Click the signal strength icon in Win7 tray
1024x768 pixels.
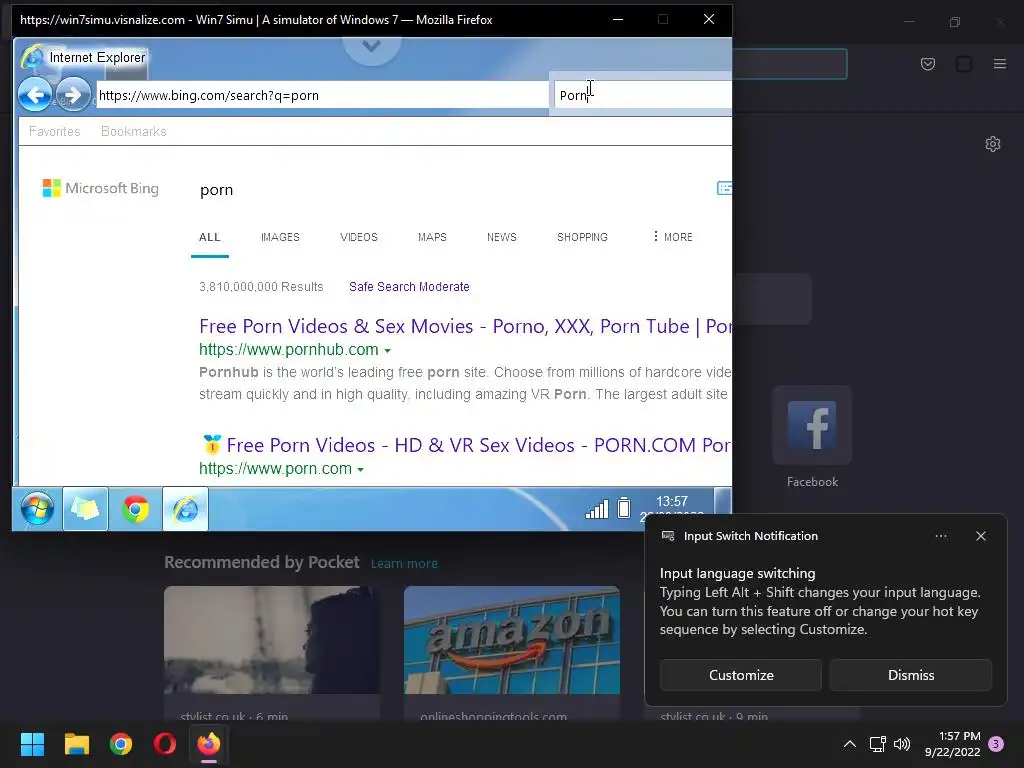pos(596,509)
